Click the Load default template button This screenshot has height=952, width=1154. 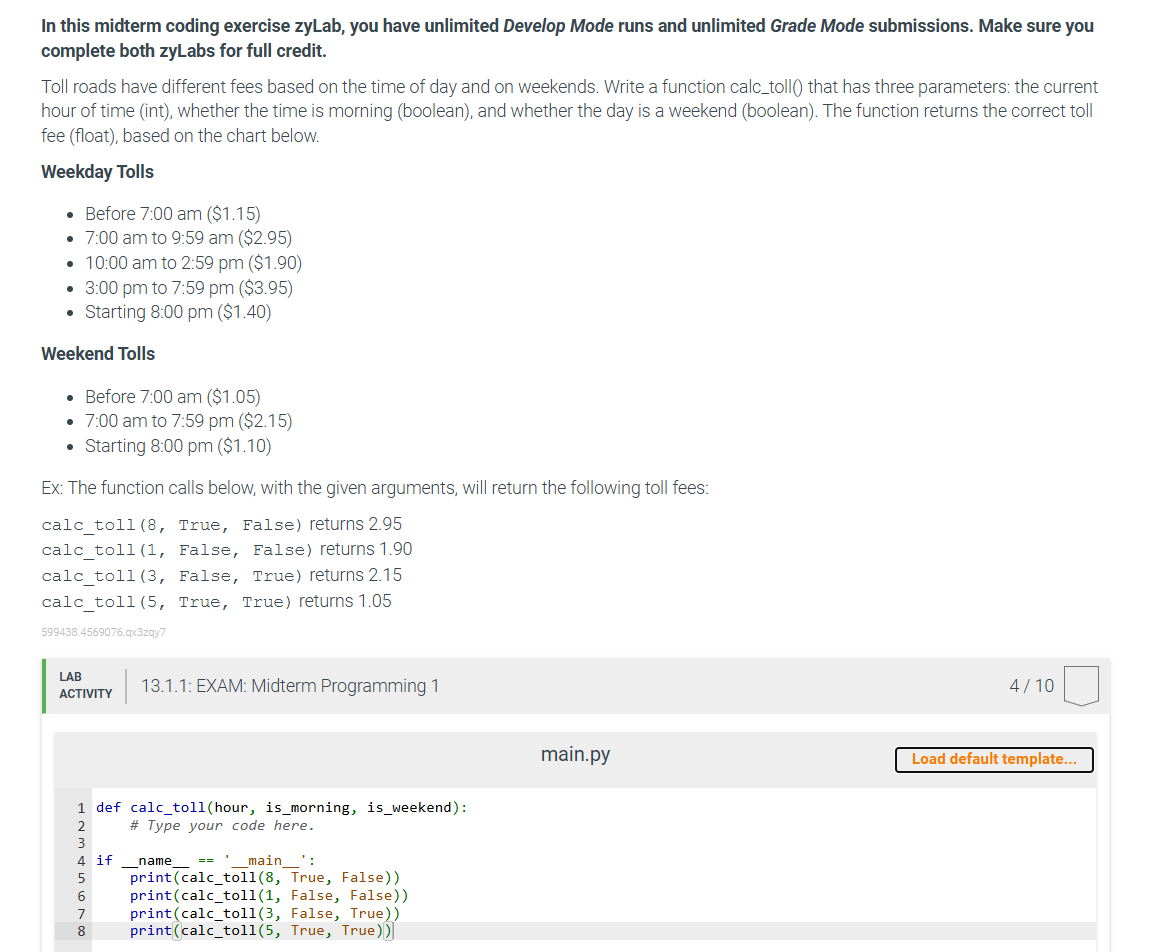click(994, 759)
